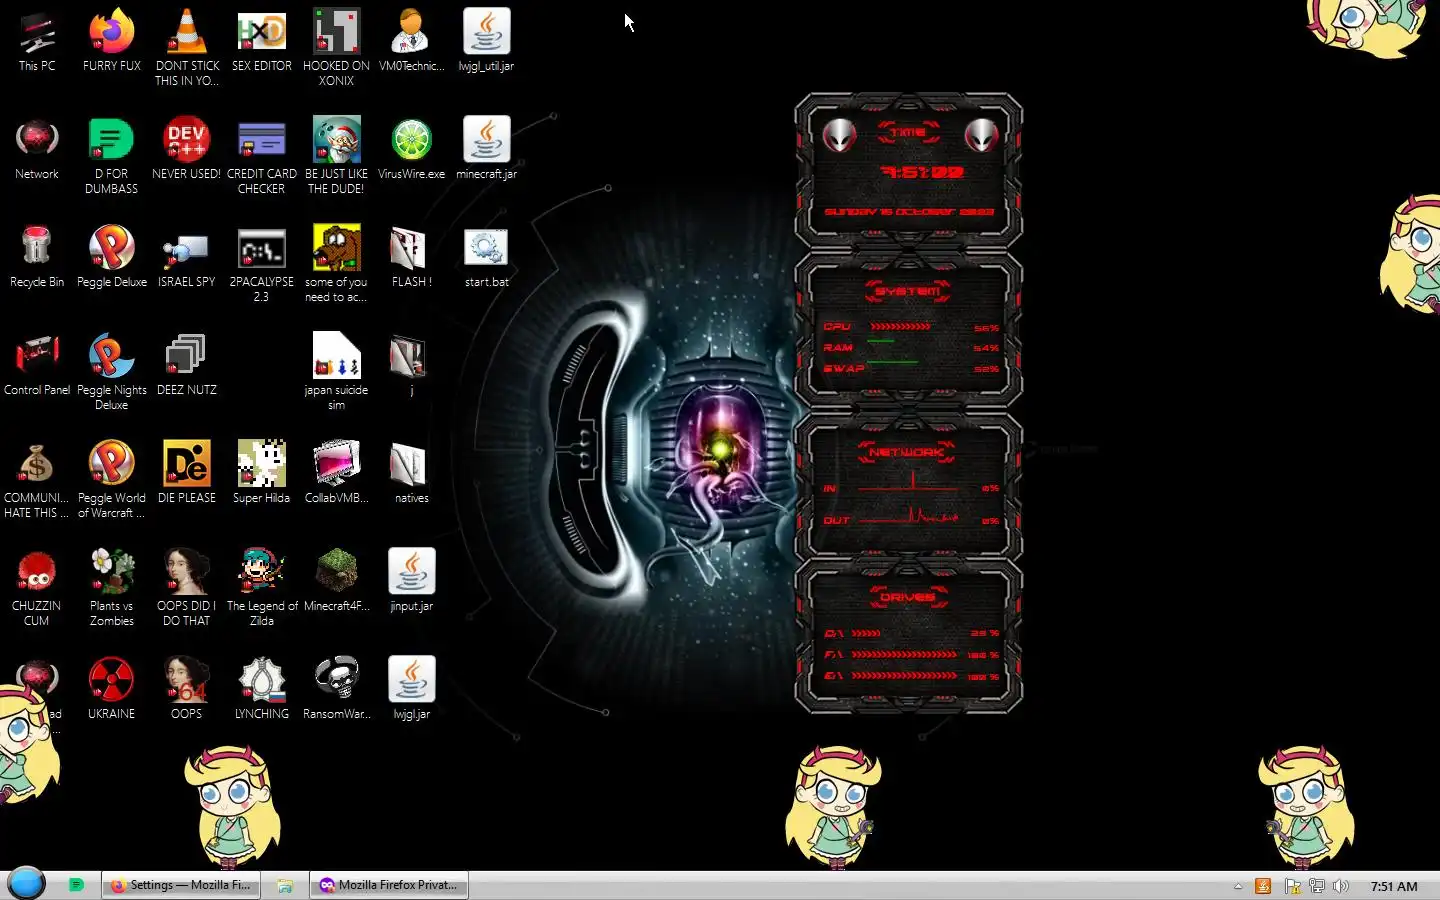Viewport: 1440px width, 900px height.
Task: Open the network tray icon
Action: click(1316, 886)
